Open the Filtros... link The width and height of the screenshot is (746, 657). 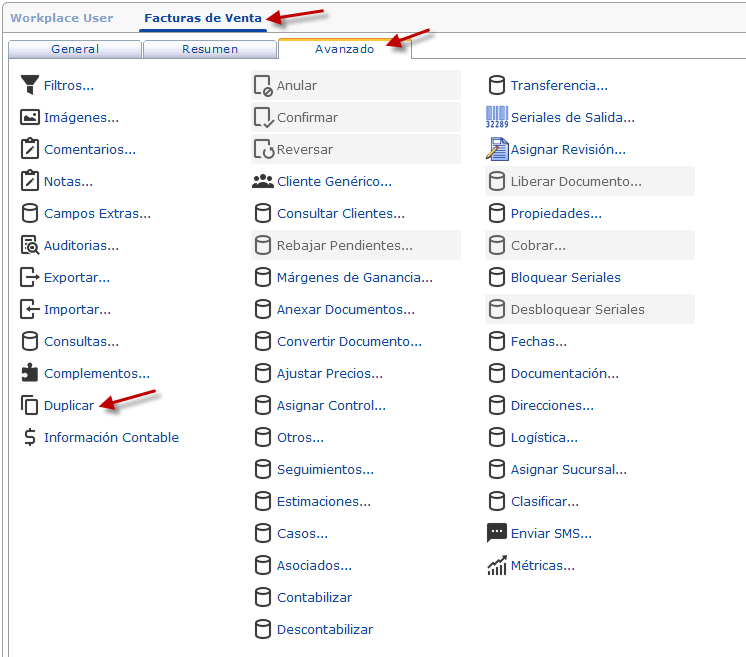tap(69, 86)
